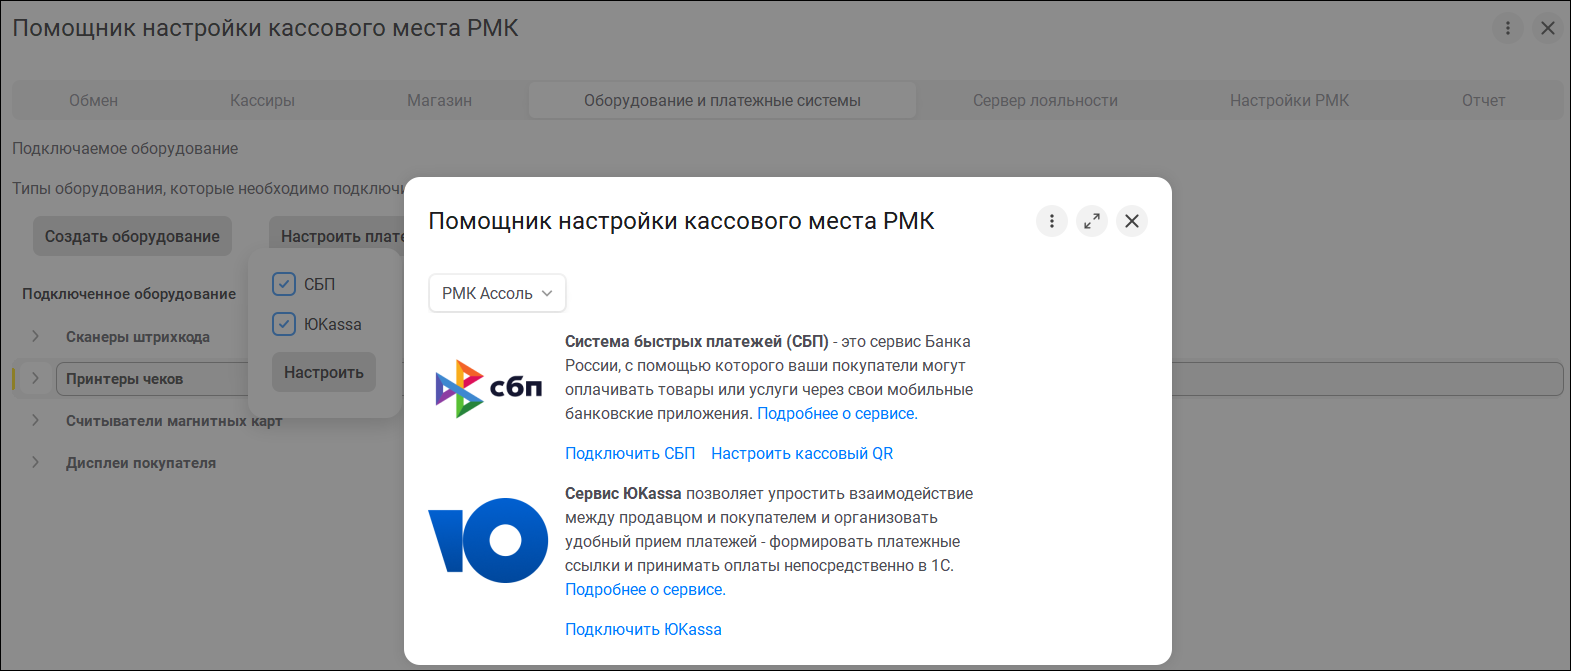Close the front dialog window

coord(1132,221)
